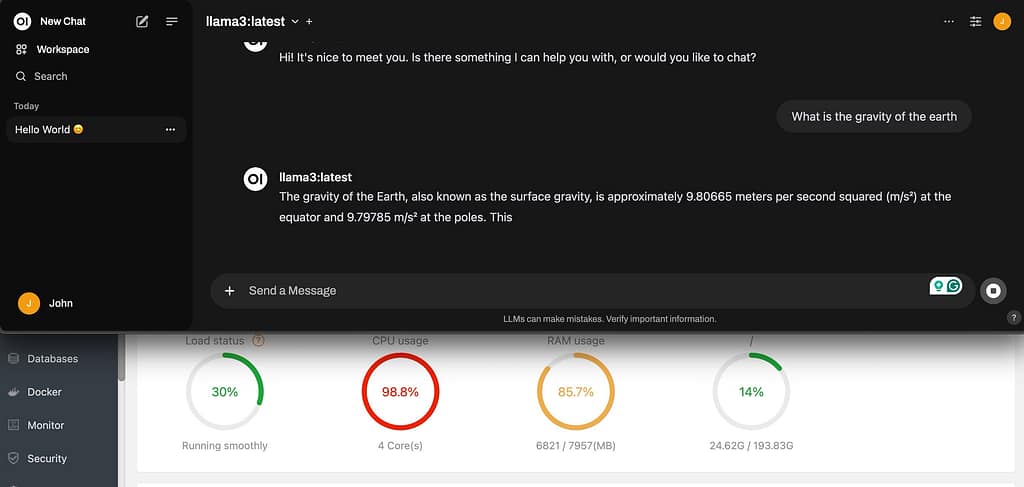Click the plus icon in the message box
Image resolution: width=1024 pixels, height=487 pixels.
(229, 291)
